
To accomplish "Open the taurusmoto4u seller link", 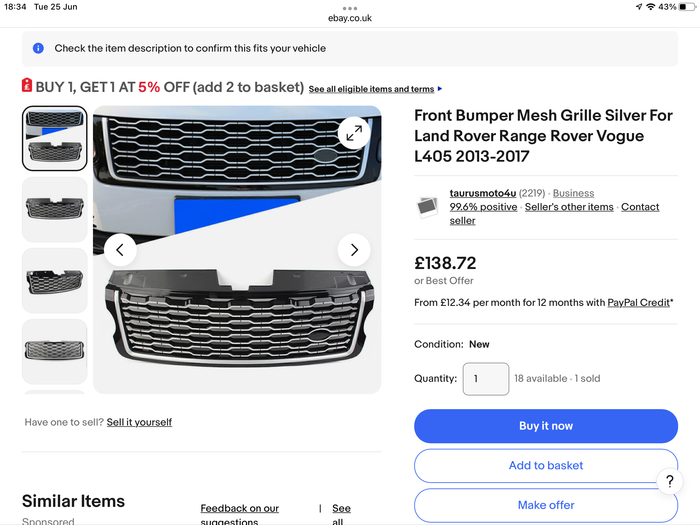I will pos(483,193).
